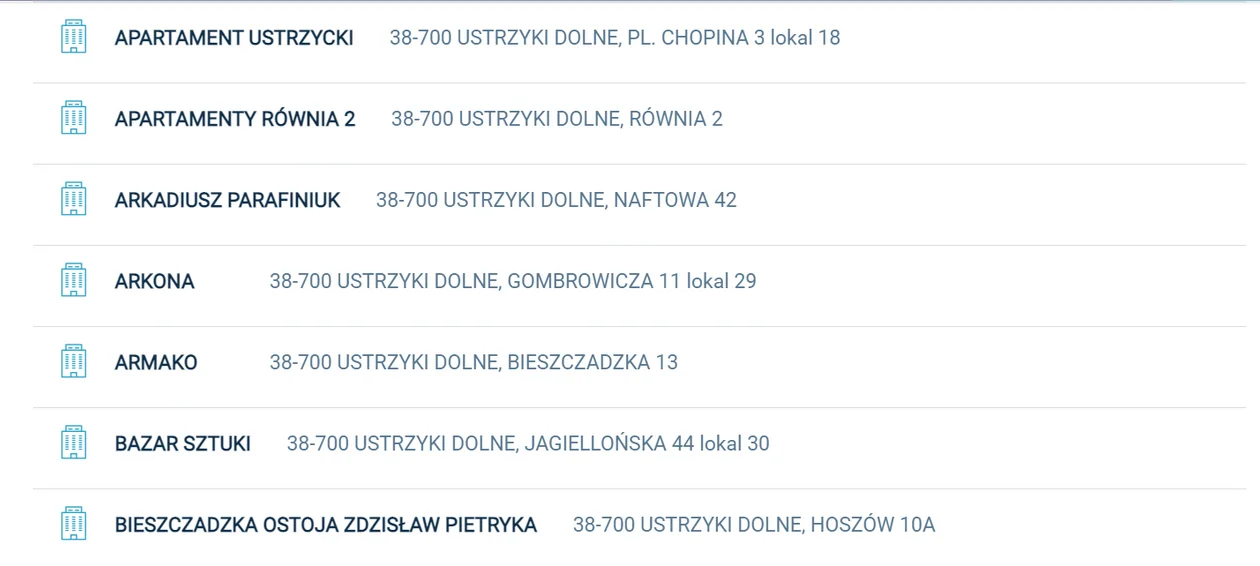
Task: Open BIESZCZADZKA OSTOJA ZDZISŁAW PIETRYKA listing
Action: (x=326, y=524)
